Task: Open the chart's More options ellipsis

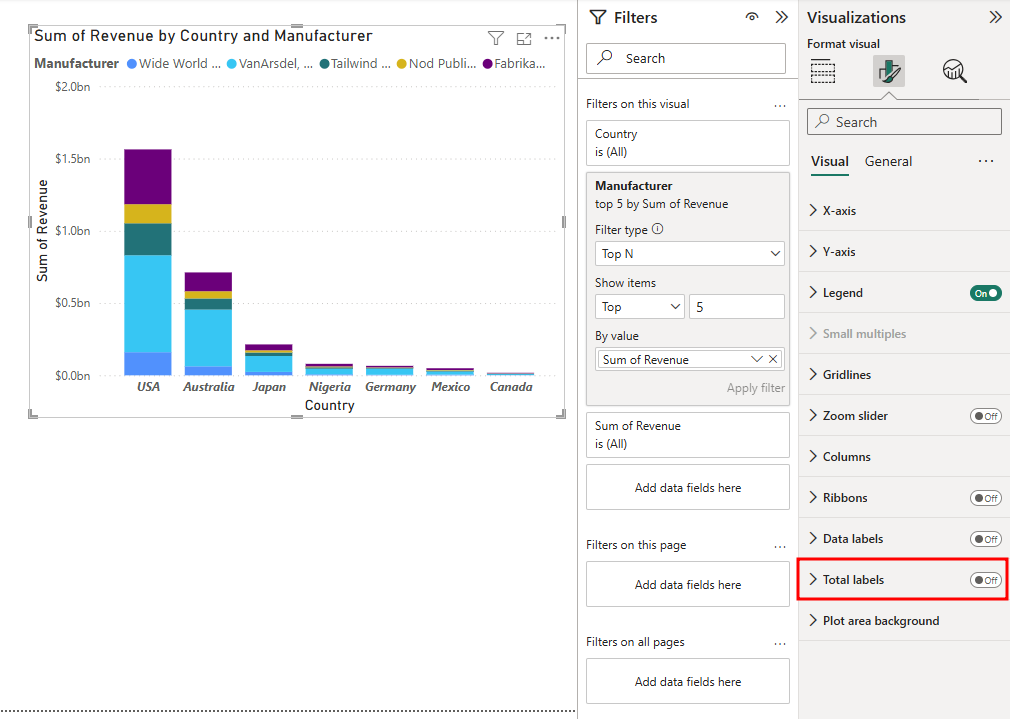Action: (552, 38)
